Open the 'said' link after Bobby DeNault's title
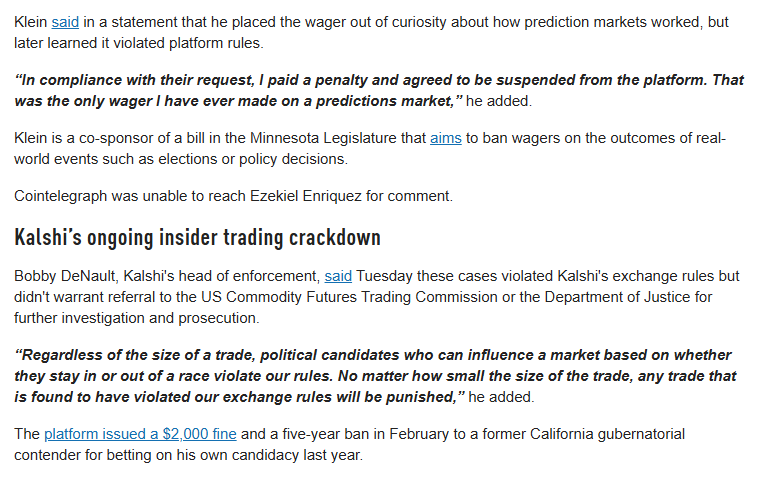Image resolution: width=765 pixels, height=489 pixels. [x=338, y=275]
